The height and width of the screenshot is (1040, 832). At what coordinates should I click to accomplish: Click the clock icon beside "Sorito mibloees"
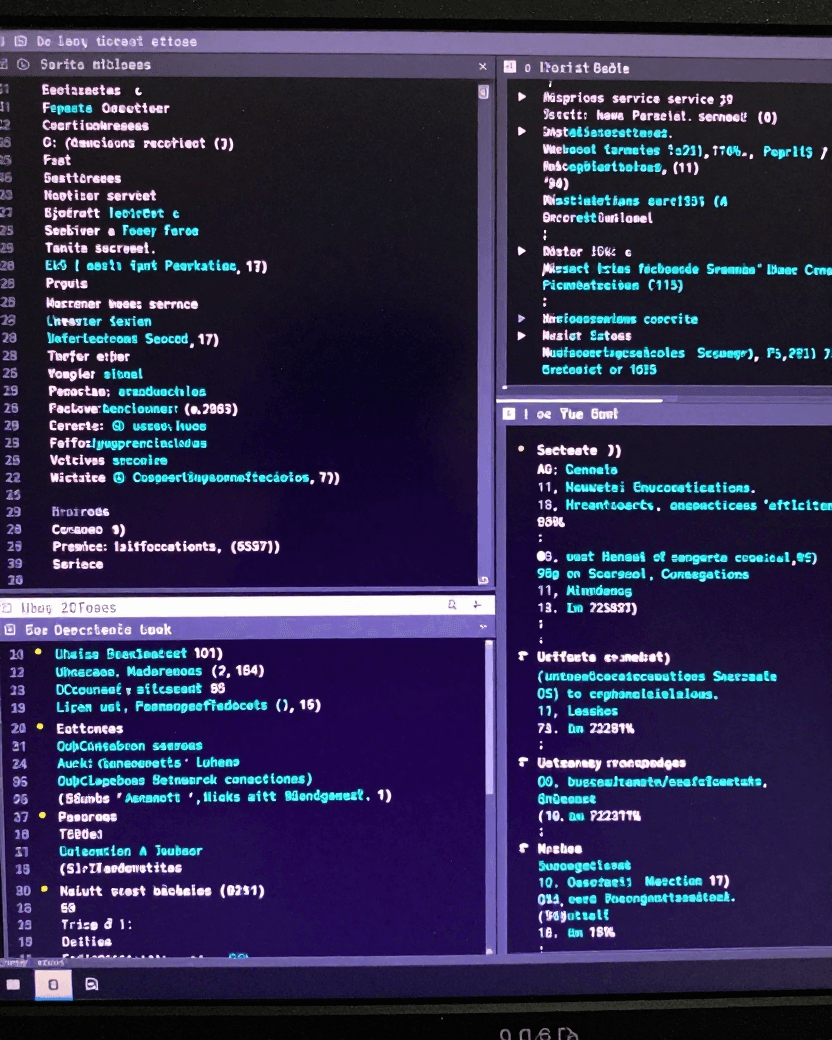pyautogui.click(x=23, y=64)
